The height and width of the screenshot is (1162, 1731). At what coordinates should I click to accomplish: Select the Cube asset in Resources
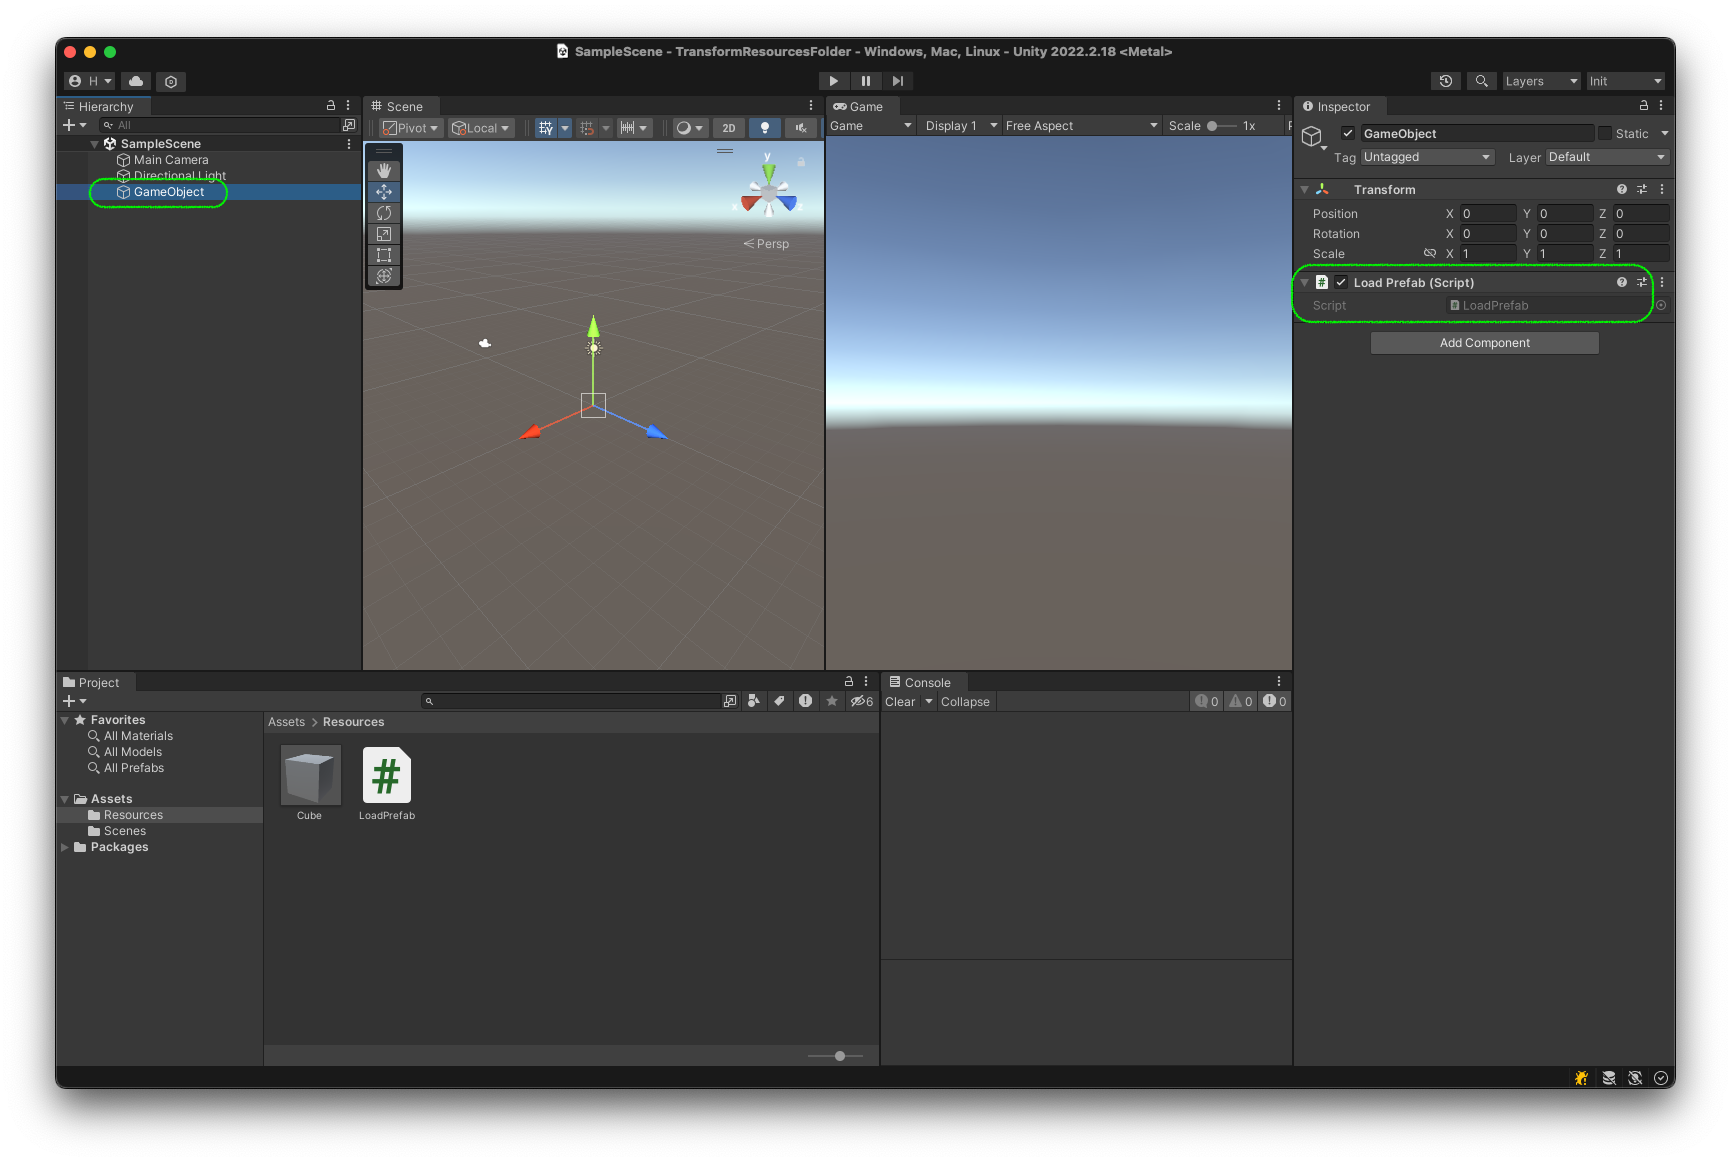(x=310, y=775)
